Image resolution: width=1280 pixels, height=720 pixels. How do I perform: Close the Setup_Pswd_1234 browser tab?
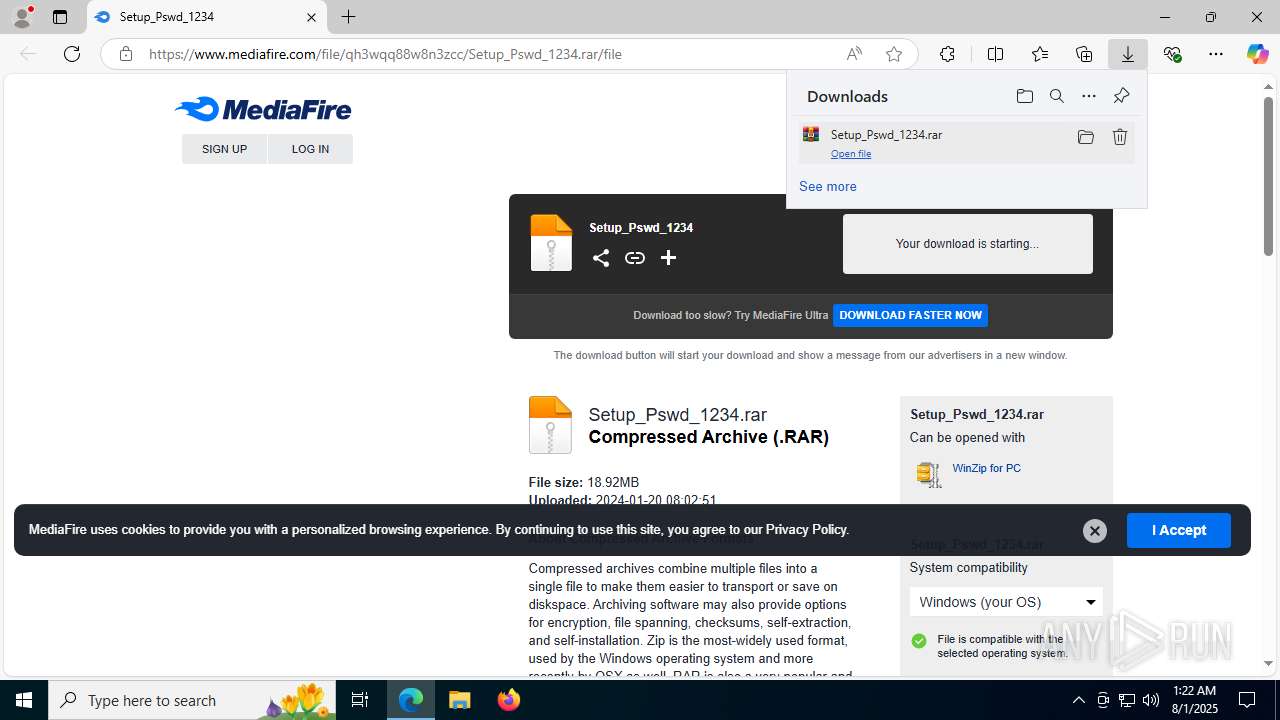coord(311,17)
